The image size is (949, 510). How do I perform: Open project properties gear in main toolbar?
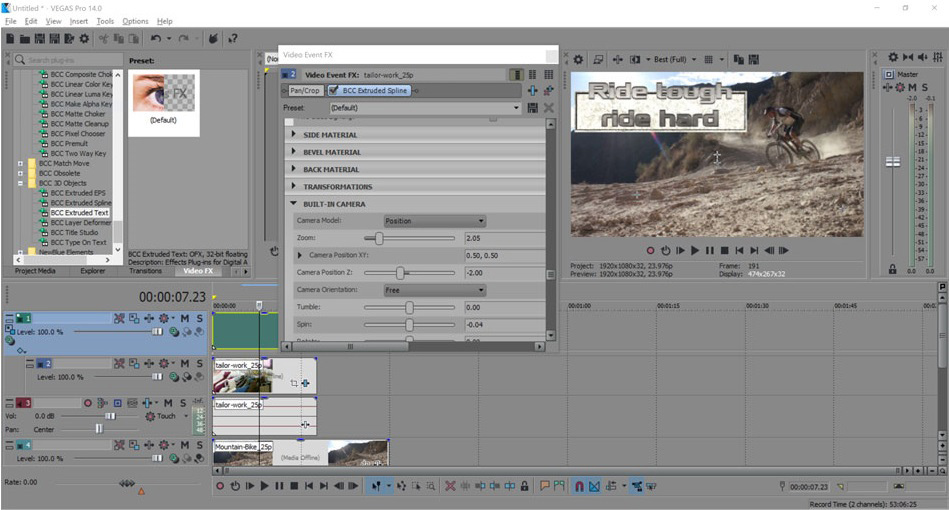84,39
